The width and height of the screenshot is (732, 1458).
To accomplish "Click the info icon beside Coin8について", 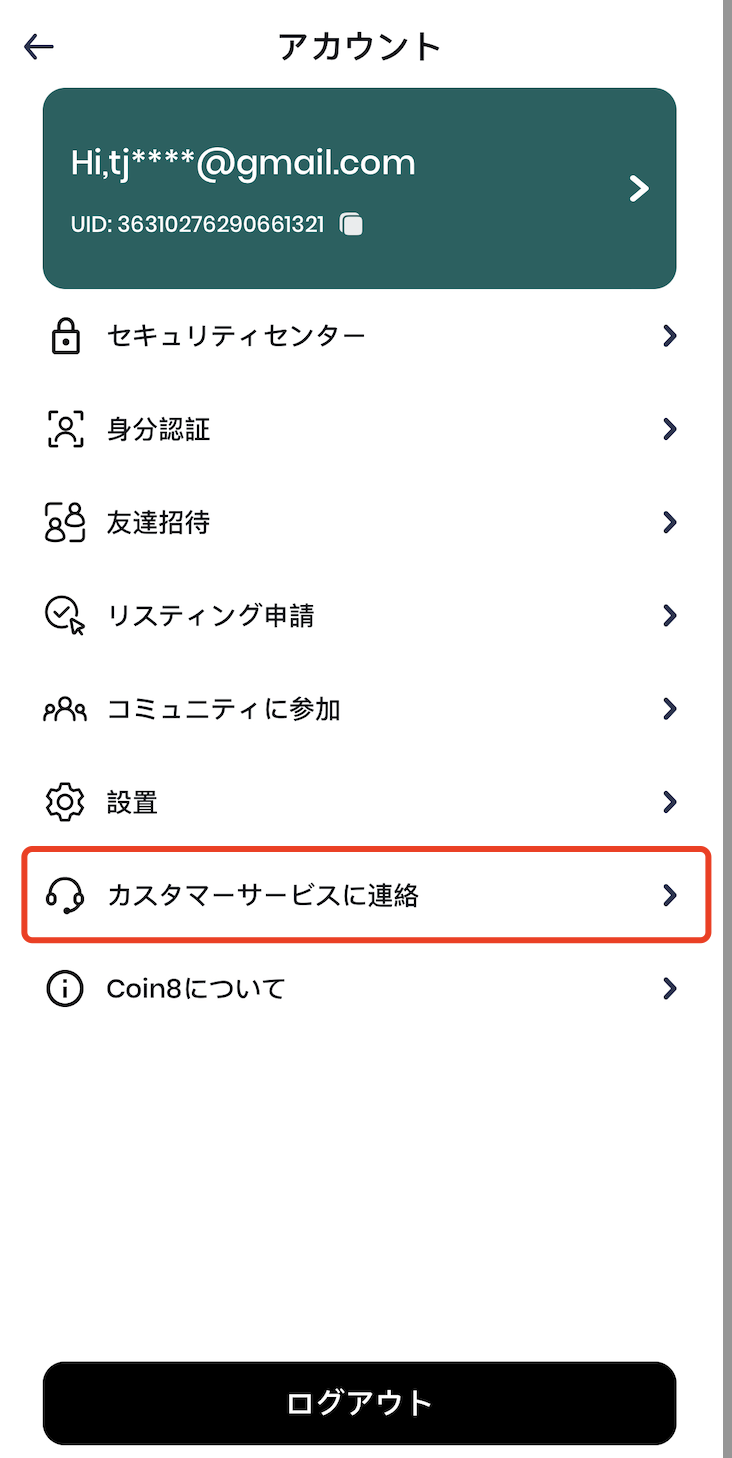I will (65, 989).
